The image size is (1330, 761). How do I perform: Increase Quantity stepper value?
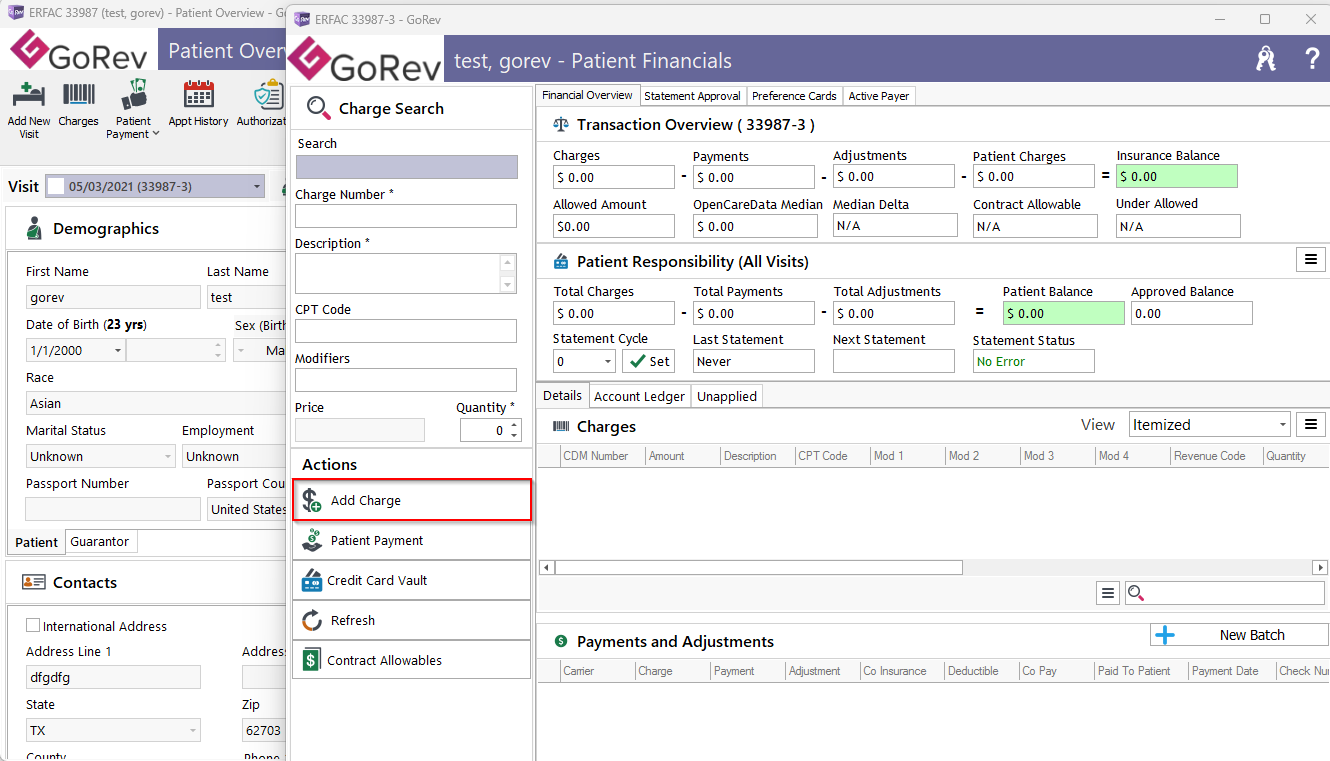pyautogui.click(x=514, y=425)
